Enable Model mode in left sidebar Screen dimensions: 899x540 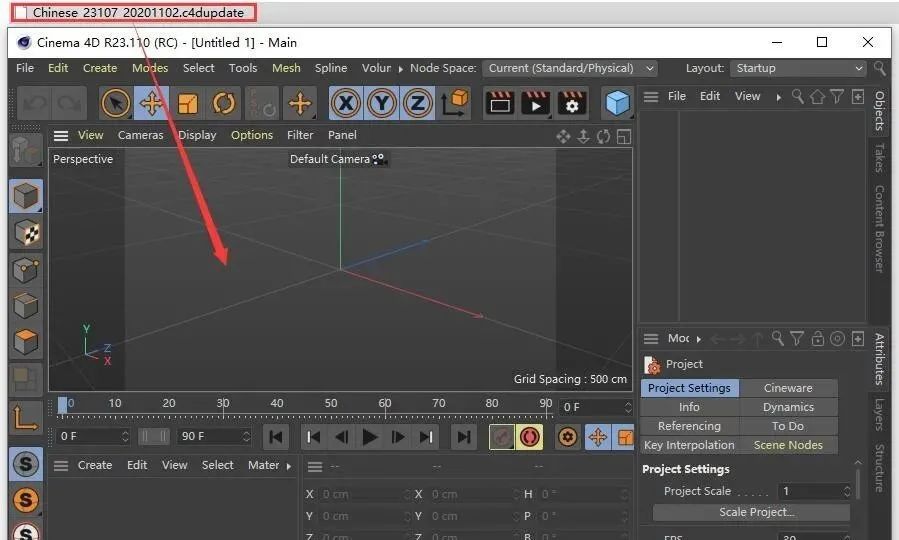(x=26, y=196)
